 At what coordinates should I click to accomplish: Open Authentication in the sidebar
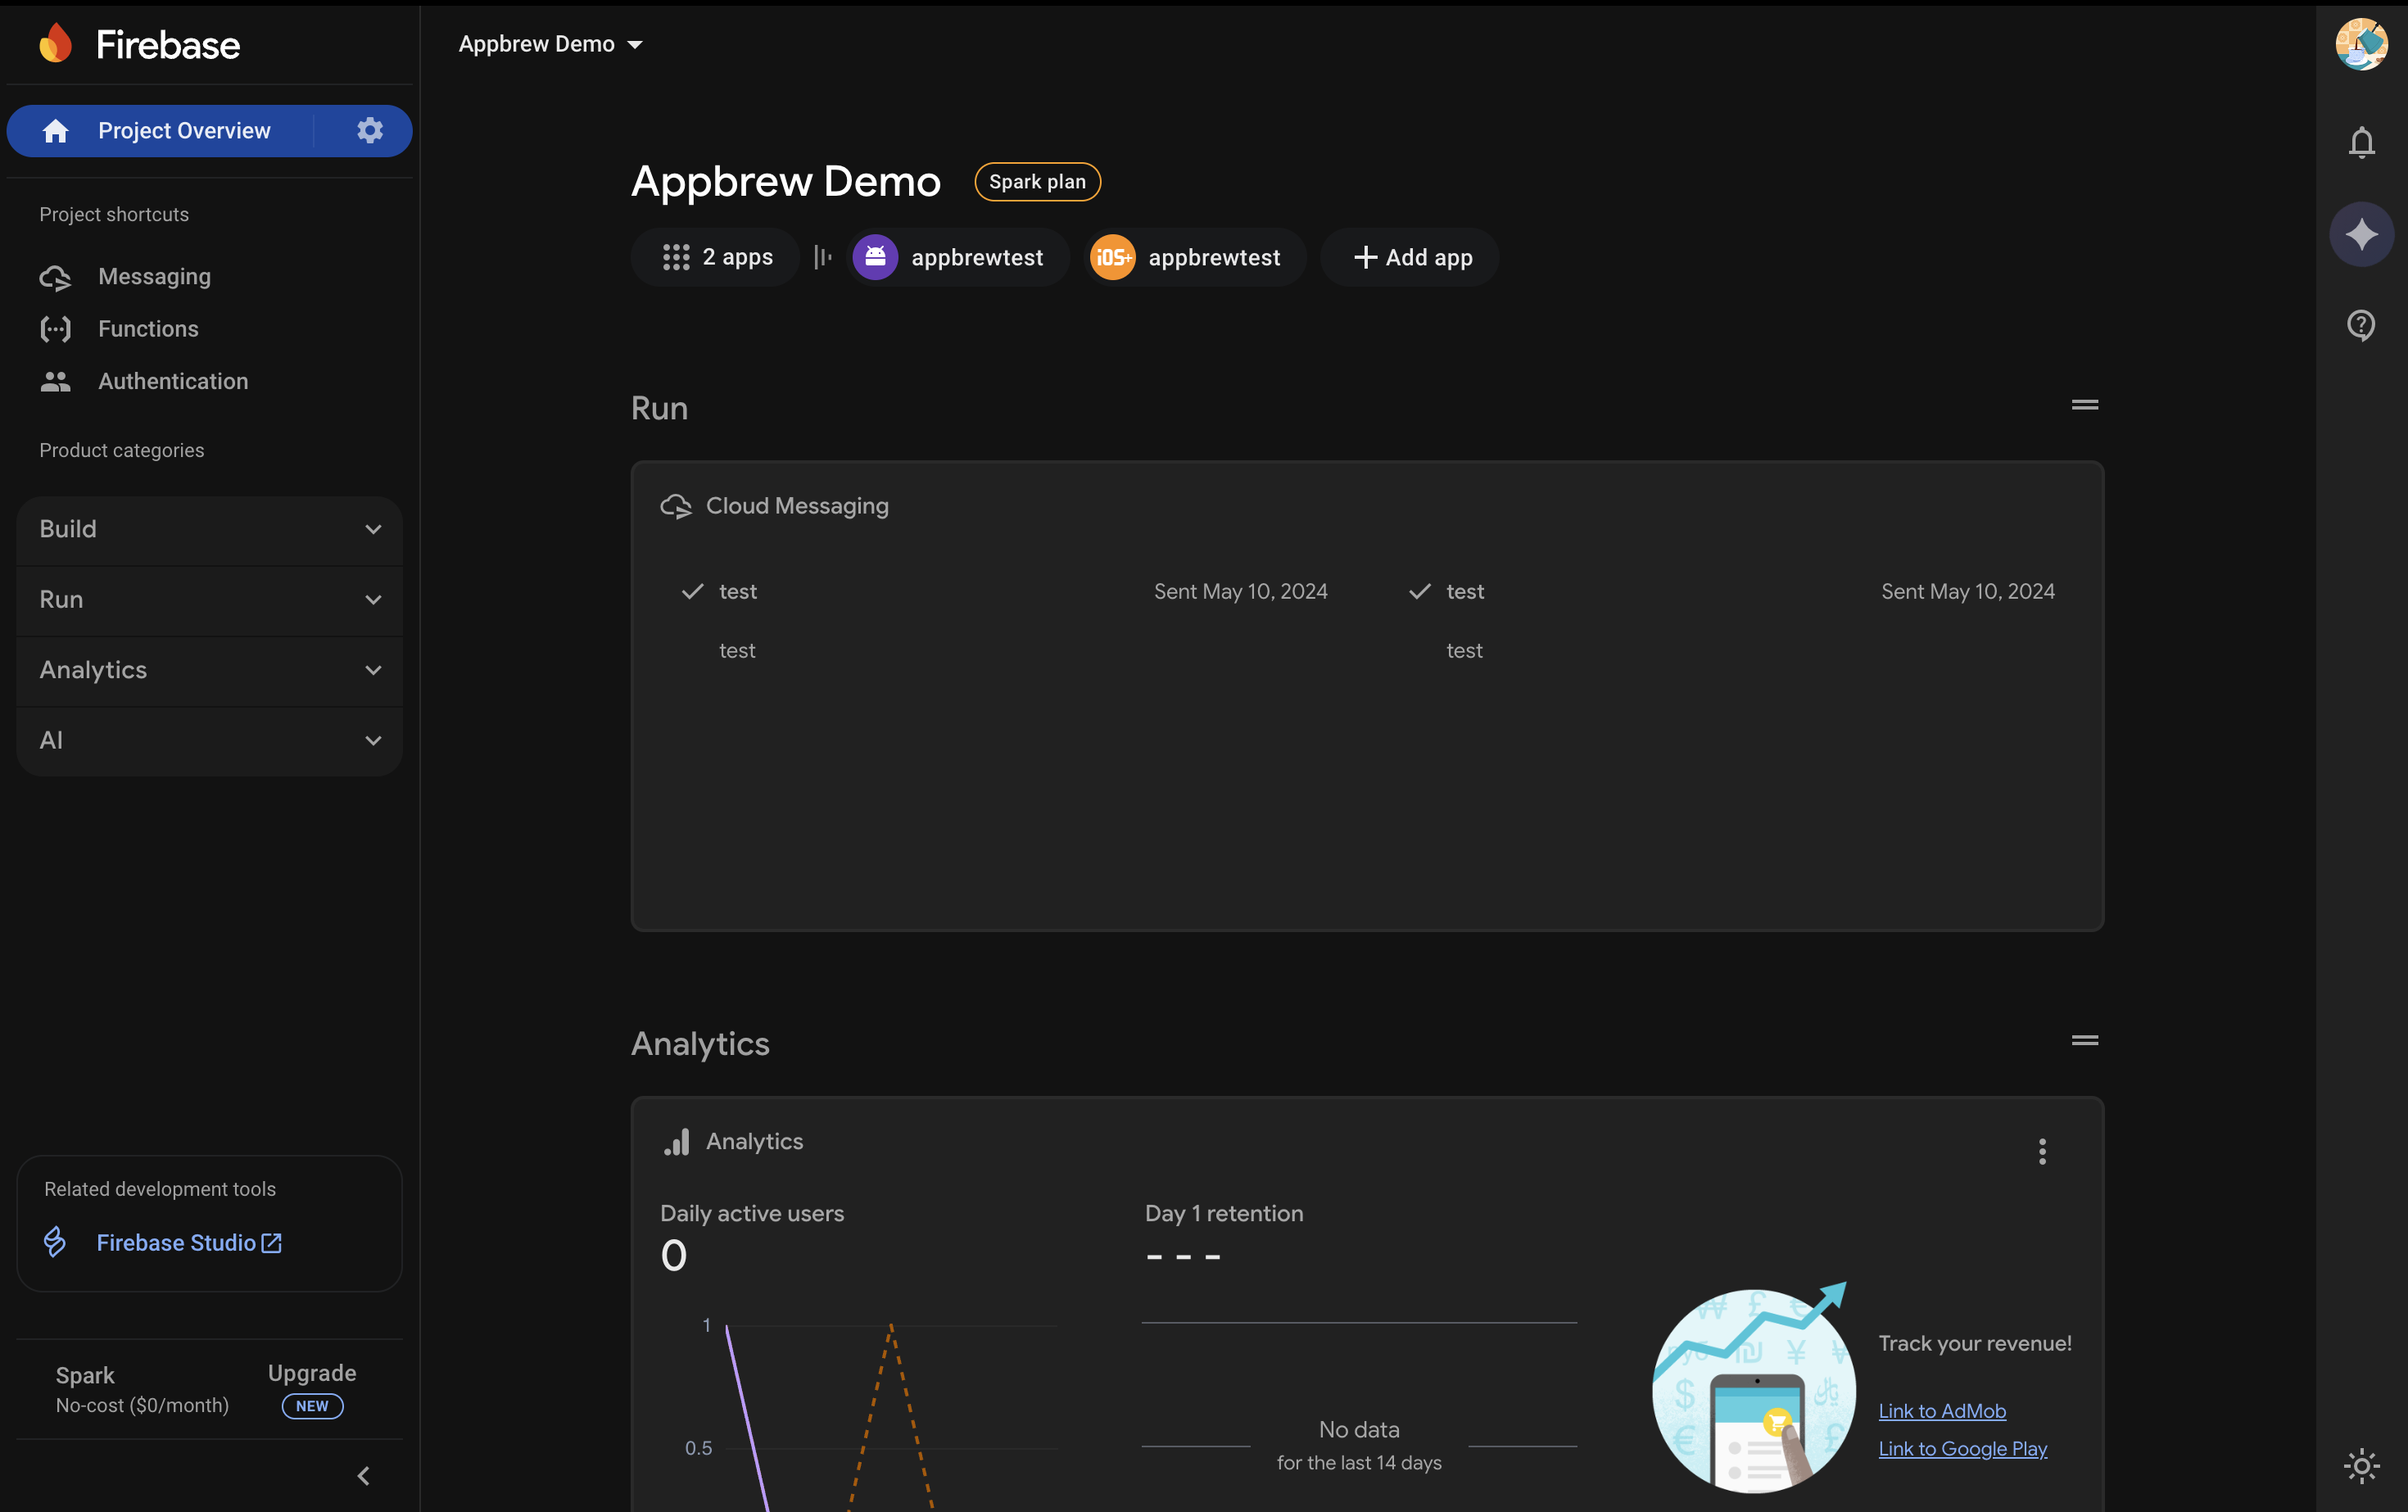172,381
